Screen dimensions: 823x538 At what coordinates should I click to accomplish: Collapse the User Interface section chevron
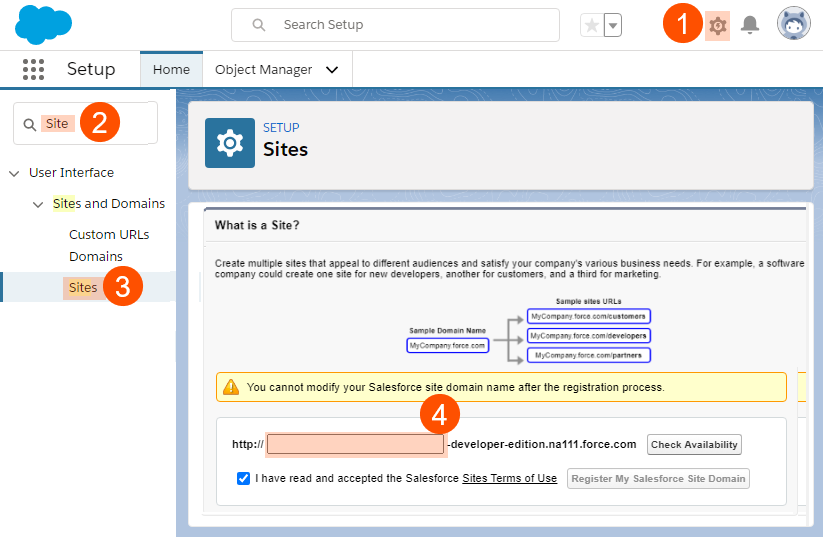tap(14, 173)
